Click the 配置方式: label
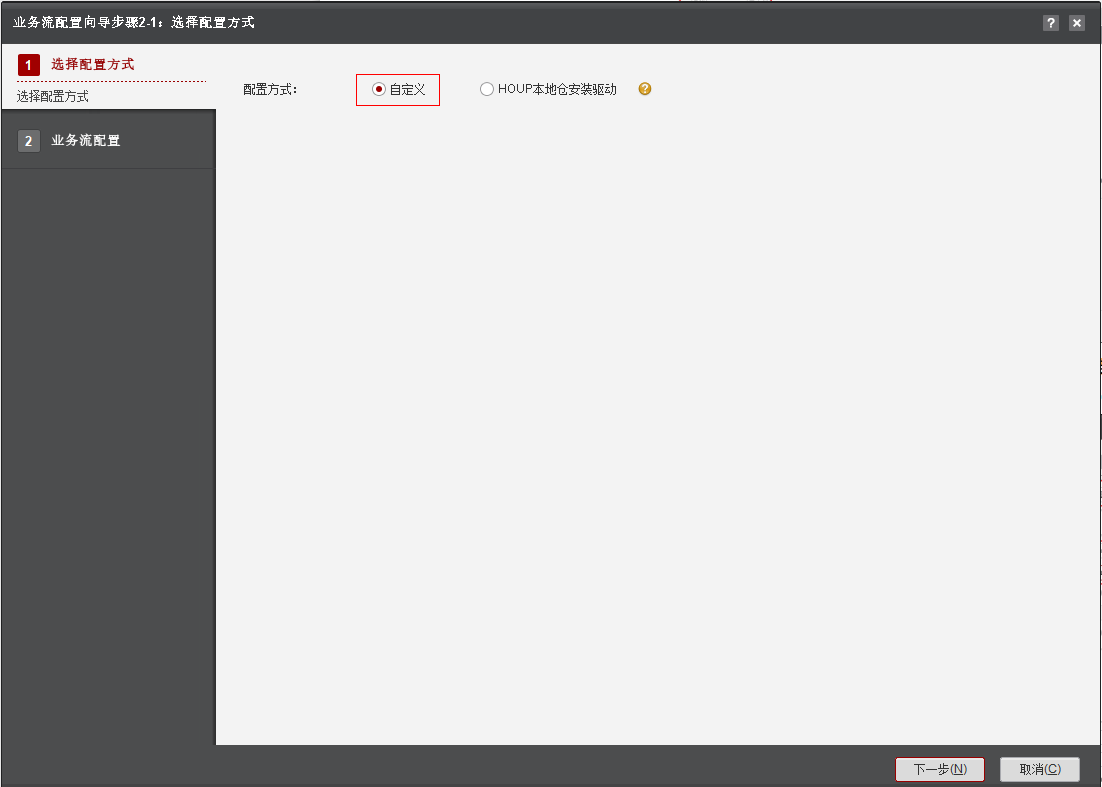The width and height of the screenshot is (1102, 787). pyautogui.click(x=271, y=89)
